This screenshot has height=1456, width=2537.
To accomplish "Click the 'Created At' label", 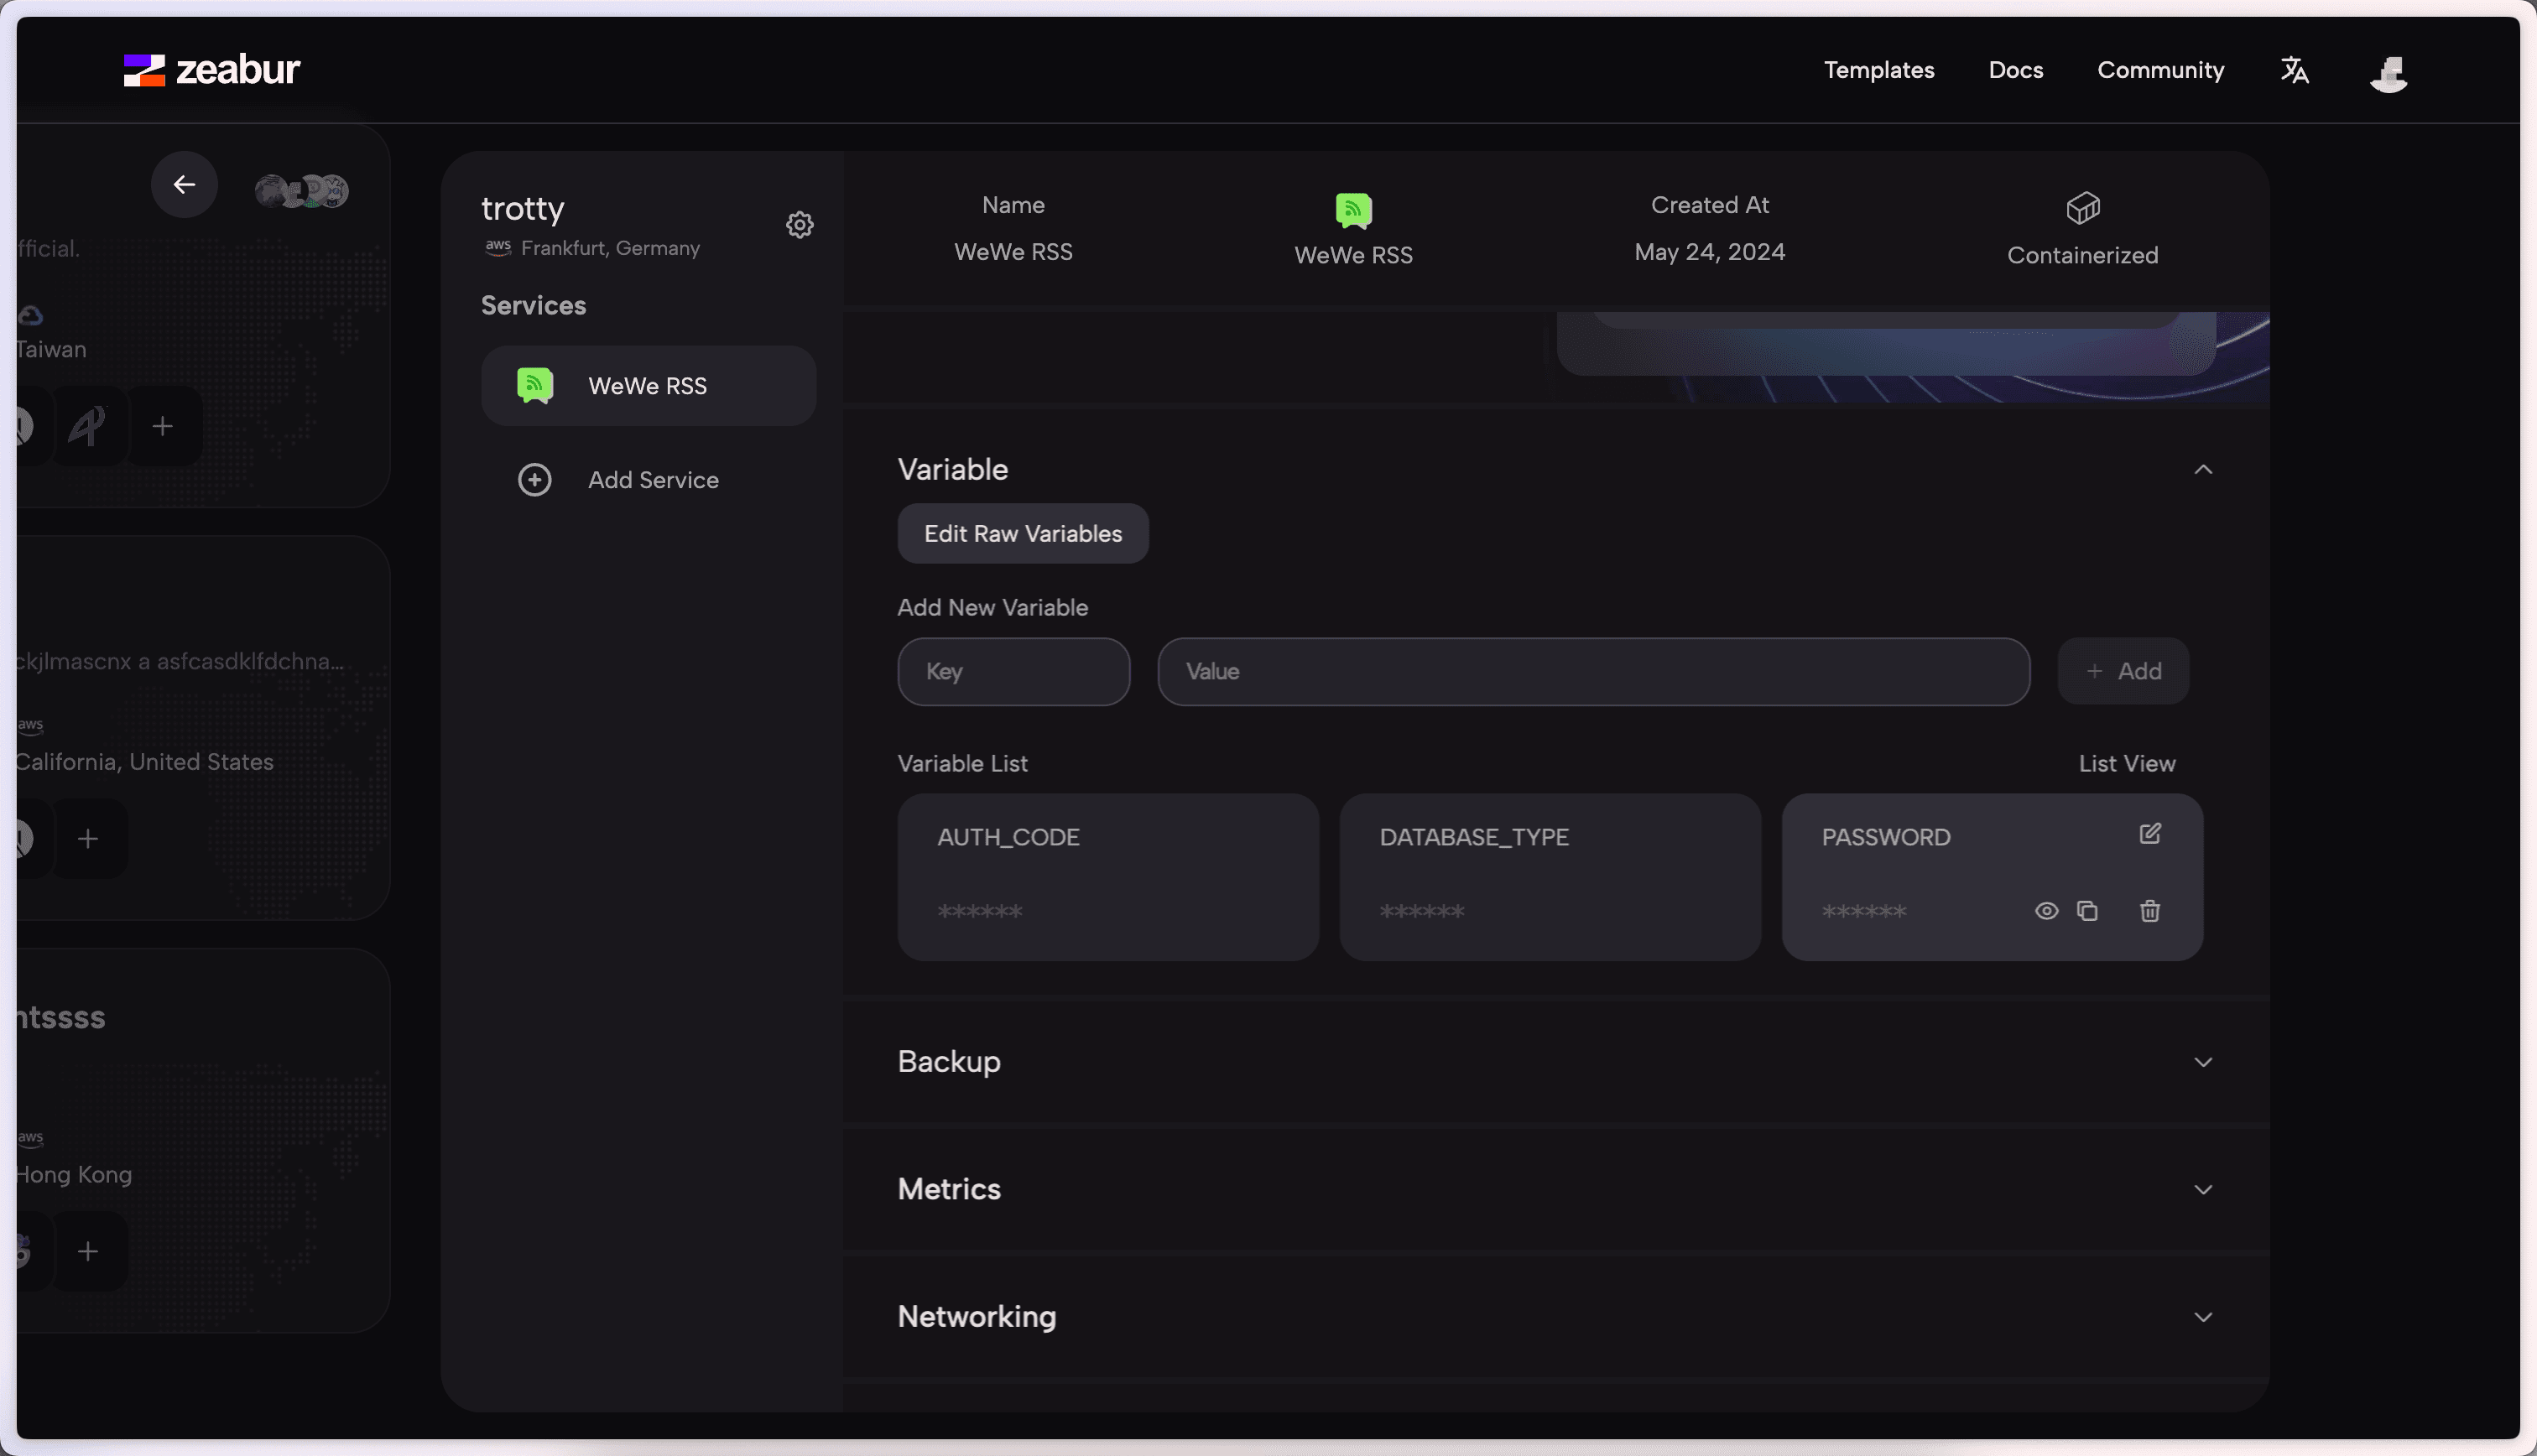I will [1709, 205].
